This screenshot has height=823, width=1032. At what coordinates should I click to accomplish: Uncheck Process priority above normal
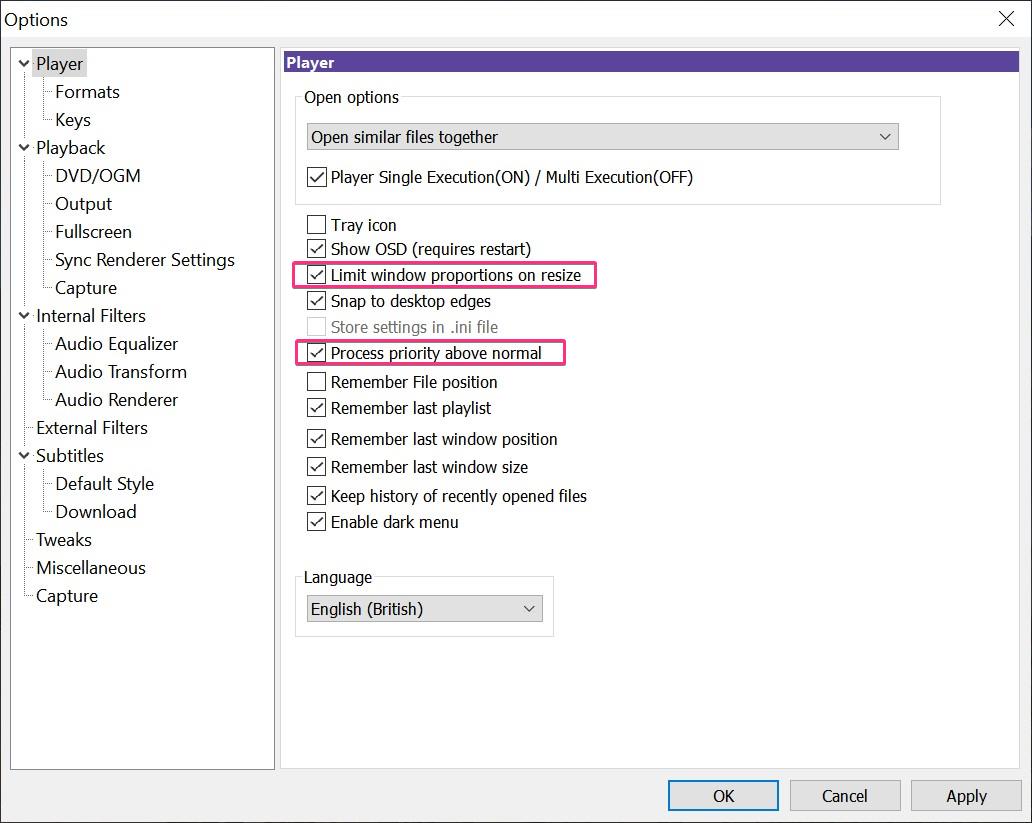(317, 353)
